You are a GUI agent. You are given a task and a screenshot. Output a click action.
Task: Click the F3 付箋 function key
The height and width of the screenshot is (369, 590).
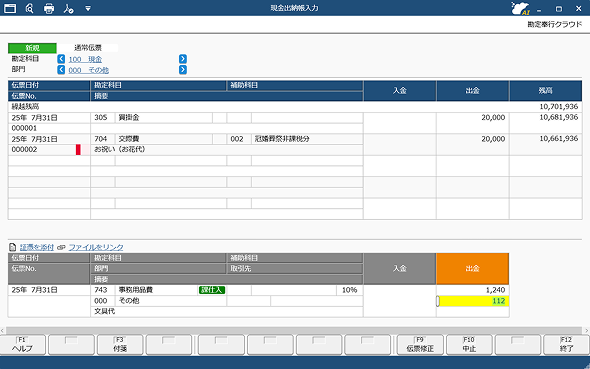[120, 345]
